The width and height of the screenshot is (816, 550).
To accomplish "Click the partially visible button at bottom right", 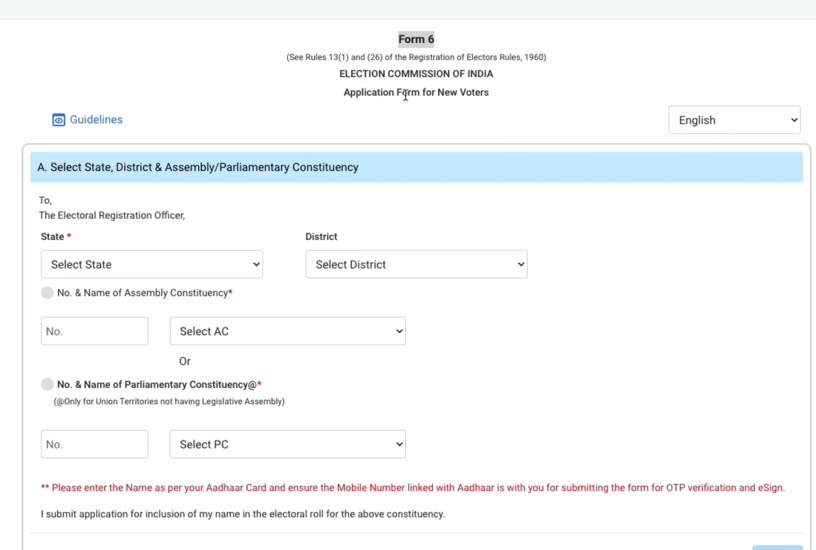I will pos(777,546).
